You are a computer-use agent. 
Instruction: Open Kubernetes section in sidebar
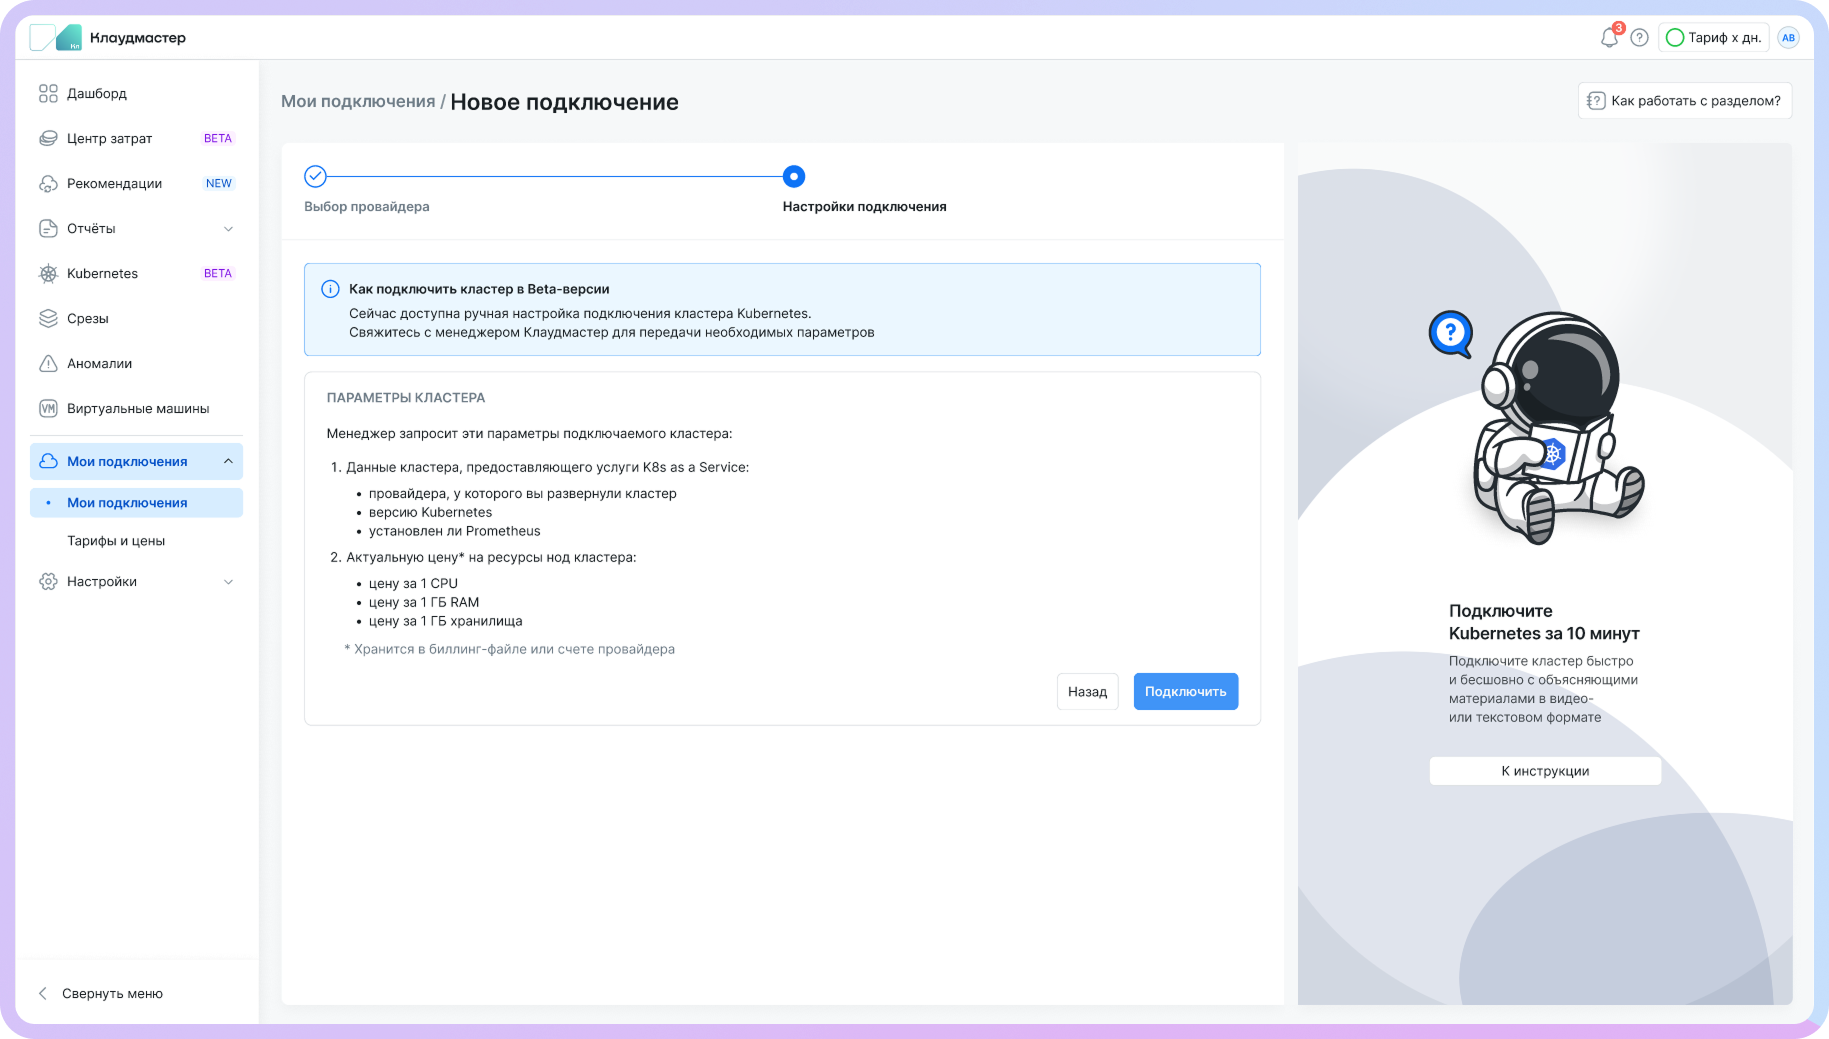click(x=102, y=273)
